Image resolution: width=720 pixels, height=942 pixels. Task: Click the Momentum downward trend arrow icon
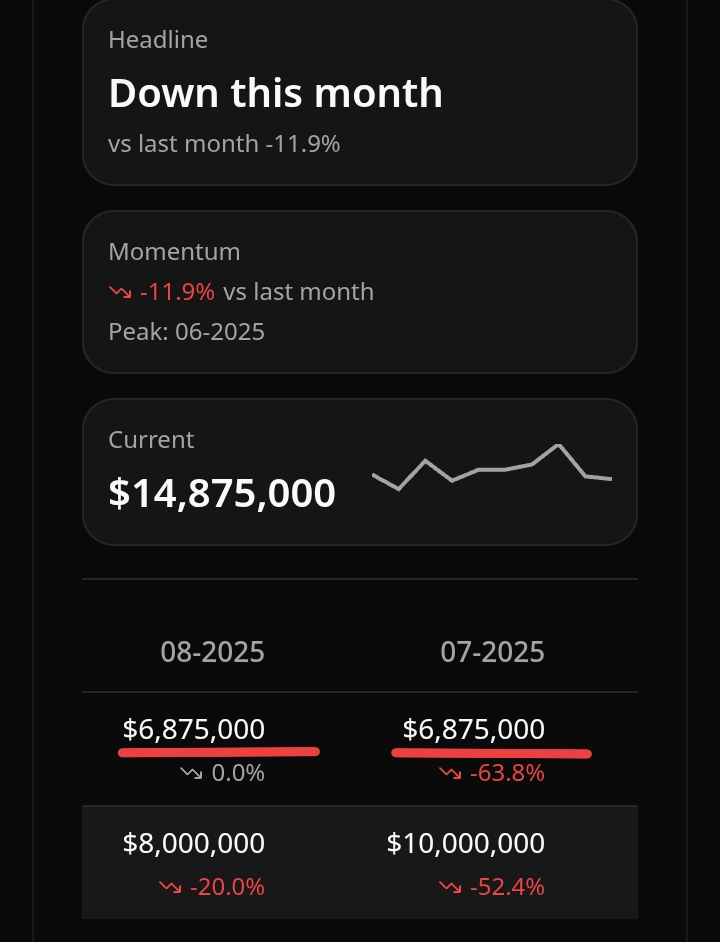120,292
